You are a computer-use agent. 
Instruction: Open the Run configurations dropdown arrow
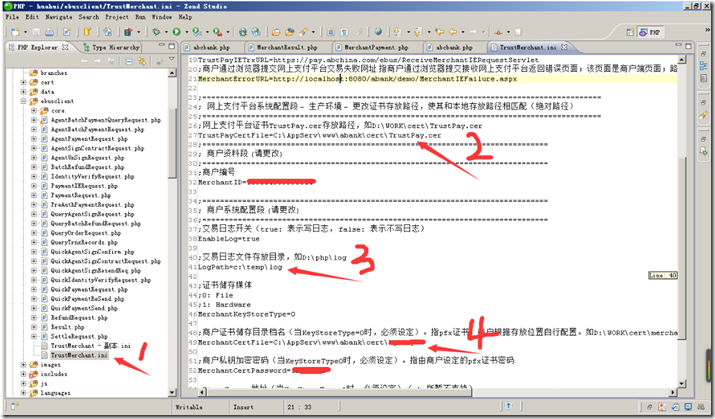click(x=186, y=32)
